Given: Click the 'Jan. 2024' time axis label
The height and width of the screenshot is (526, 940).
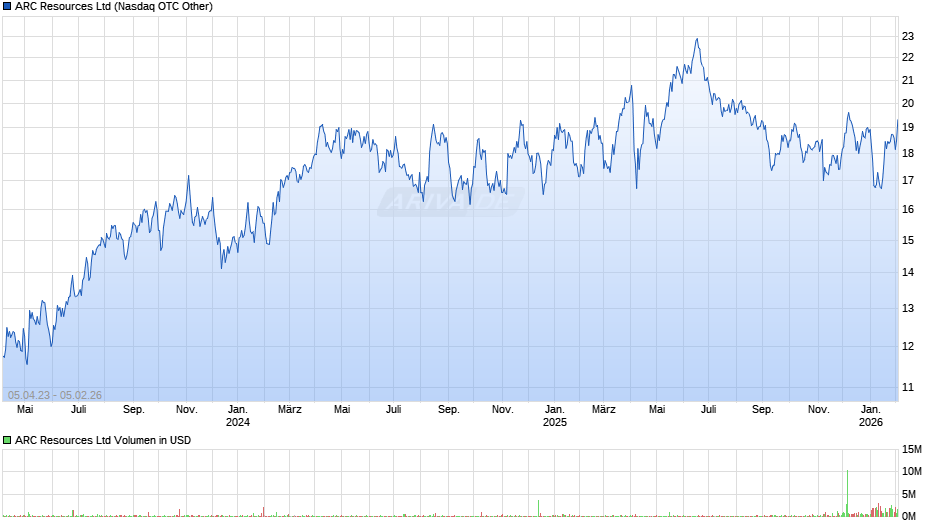Looking at the screenshot, I should [x=237, y=416].
